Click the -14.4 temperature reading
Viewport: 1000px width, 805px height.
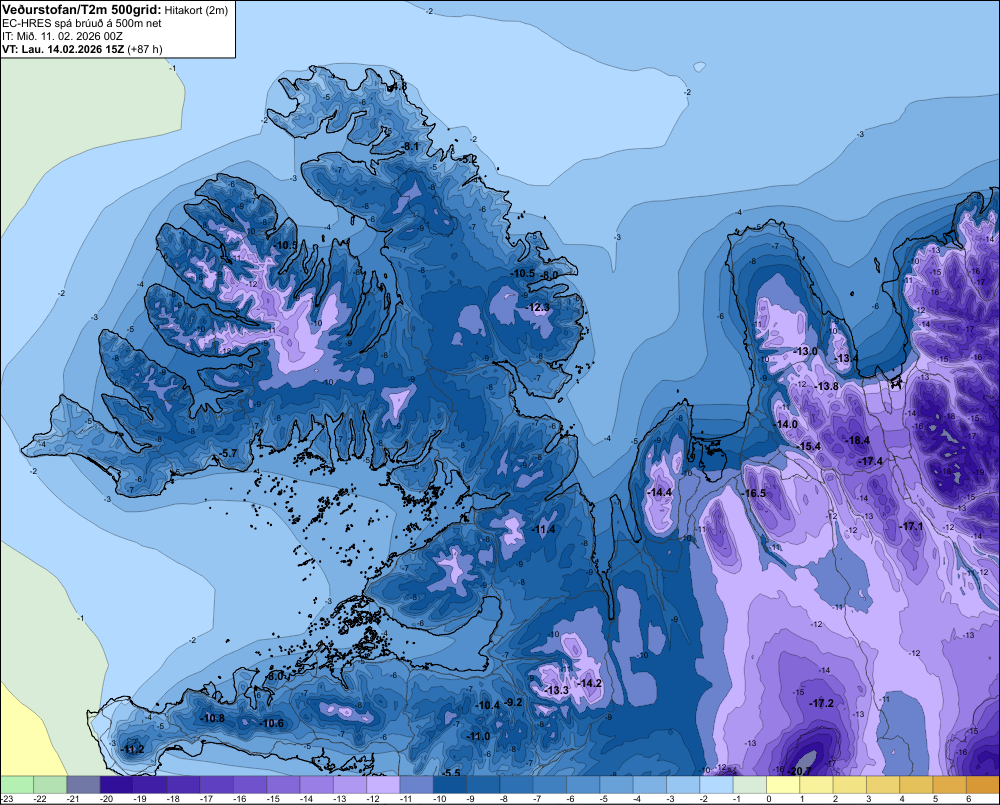(659, 492)
